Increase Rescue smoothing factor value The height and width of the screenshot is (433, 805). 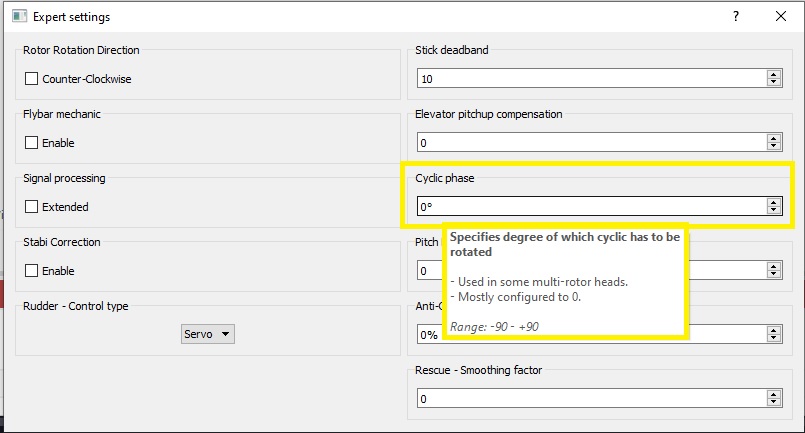pos(773,395)
